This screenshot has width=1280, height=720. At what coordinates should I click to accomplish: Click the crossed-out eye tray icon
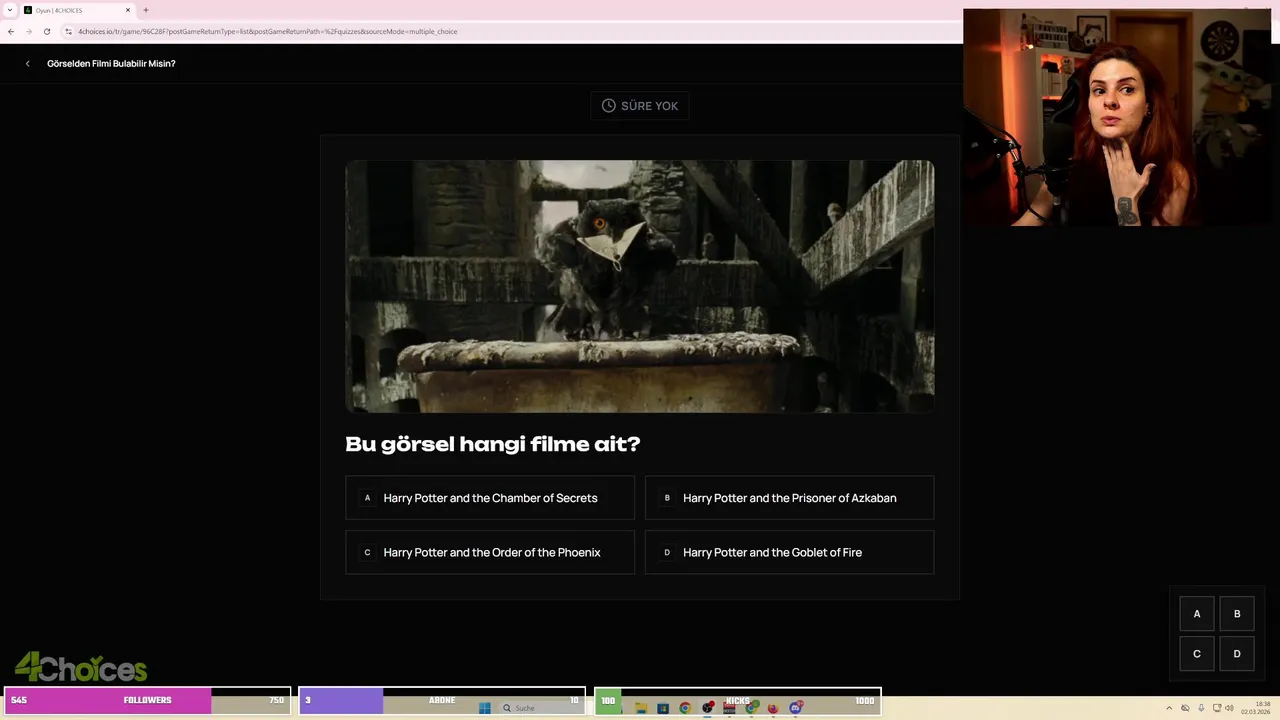tap(1185, 708)
